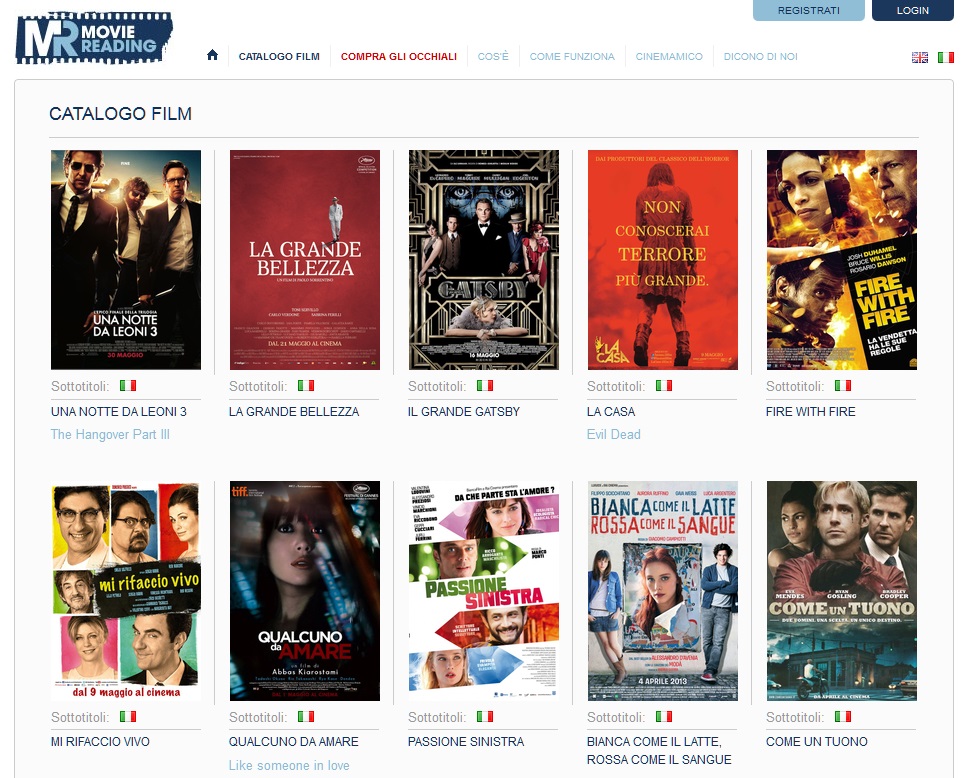Open the Fire With Fire poster
This screenshot has height=778, width=966.
click(842, 259)
